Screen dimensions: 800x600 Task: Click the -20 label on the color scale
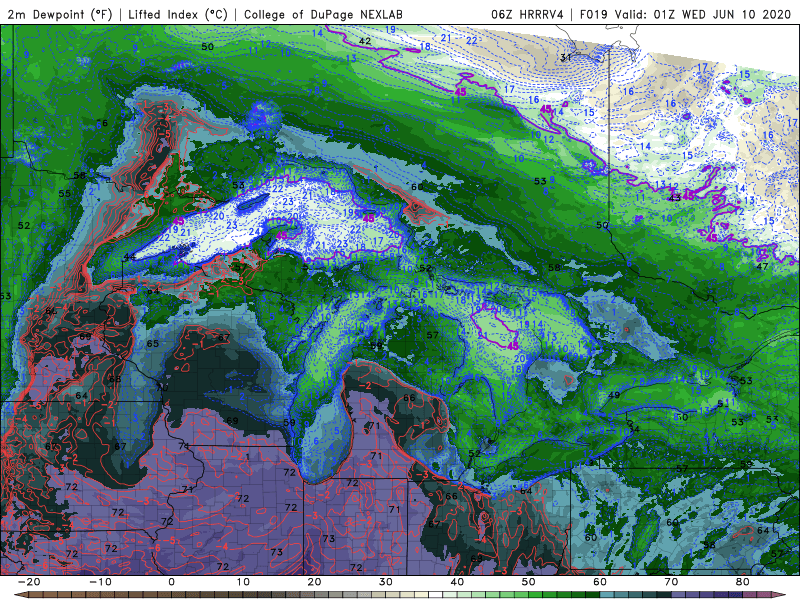click(x=29, y=582)
